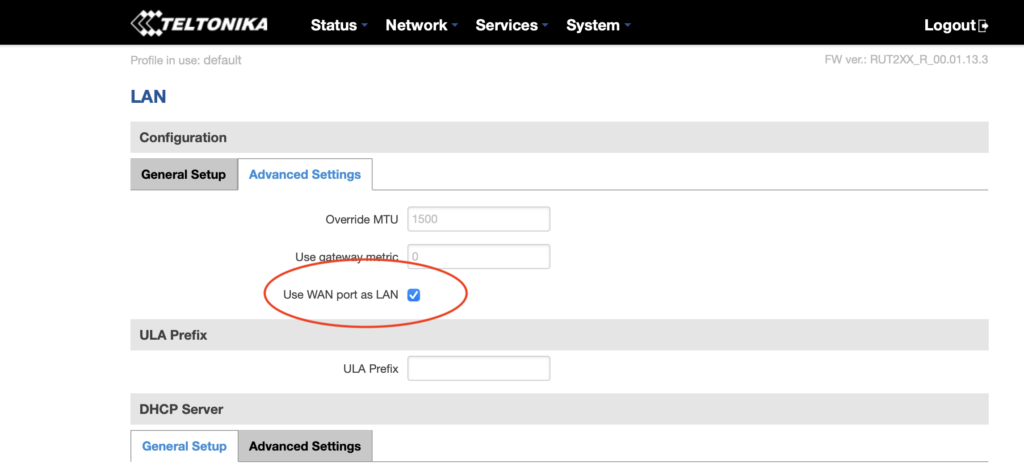Open DHCP Server Advanced Settings tab

(x=305, y=446)
